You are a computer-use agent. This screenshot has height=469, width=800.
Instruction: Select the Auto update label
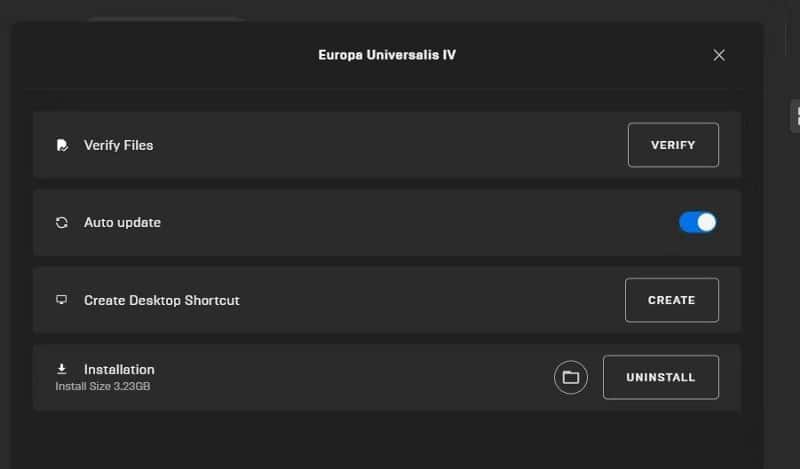pos(122,223)
